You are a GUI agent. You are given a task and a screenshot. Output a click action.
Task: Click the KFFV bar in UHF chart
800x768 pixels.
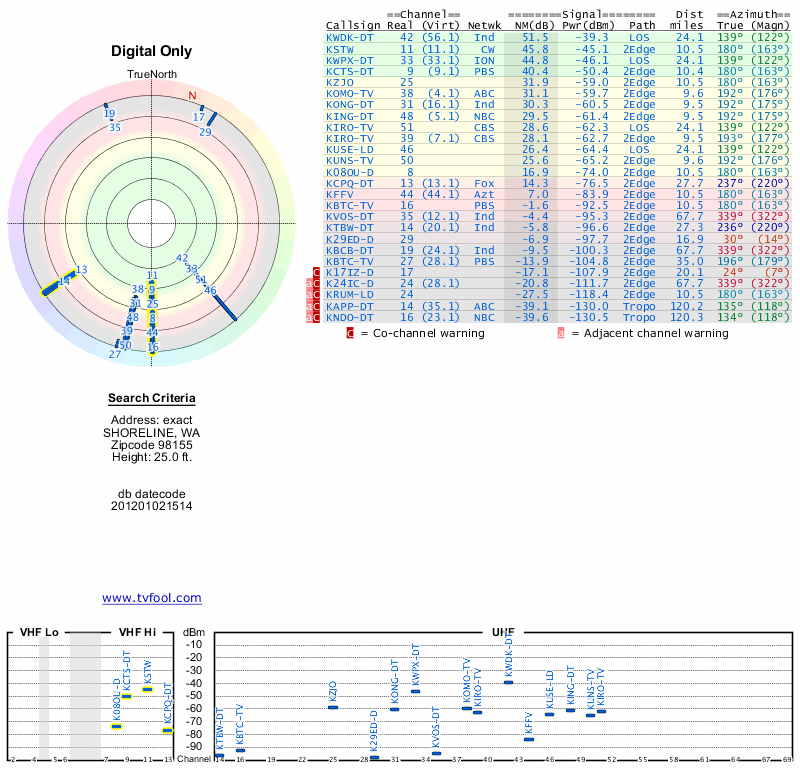[529, 739]
